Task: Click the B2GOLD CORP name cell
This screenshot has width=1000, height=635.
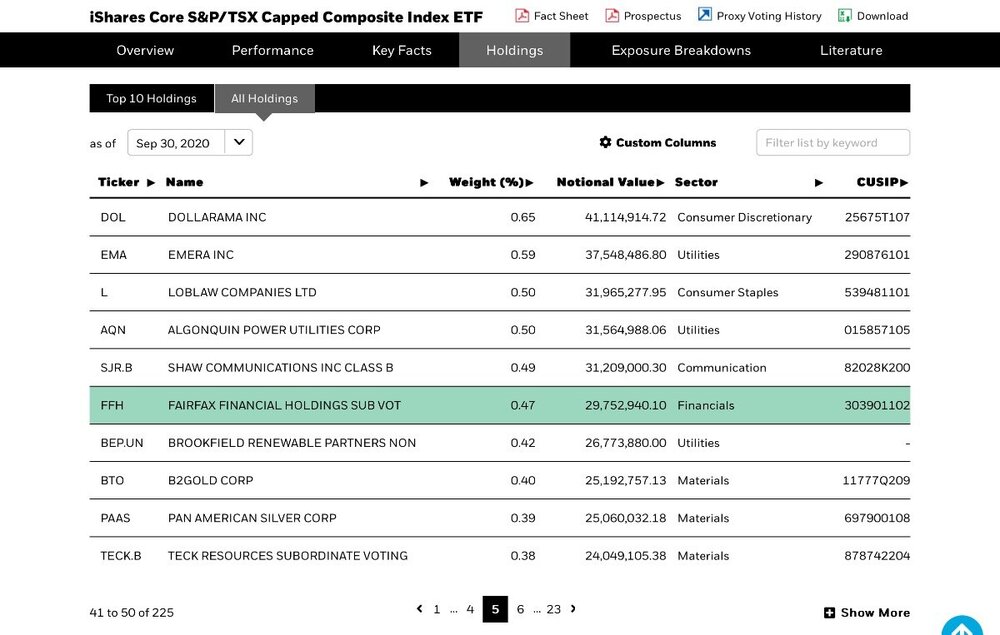Action: coord(210,481)
